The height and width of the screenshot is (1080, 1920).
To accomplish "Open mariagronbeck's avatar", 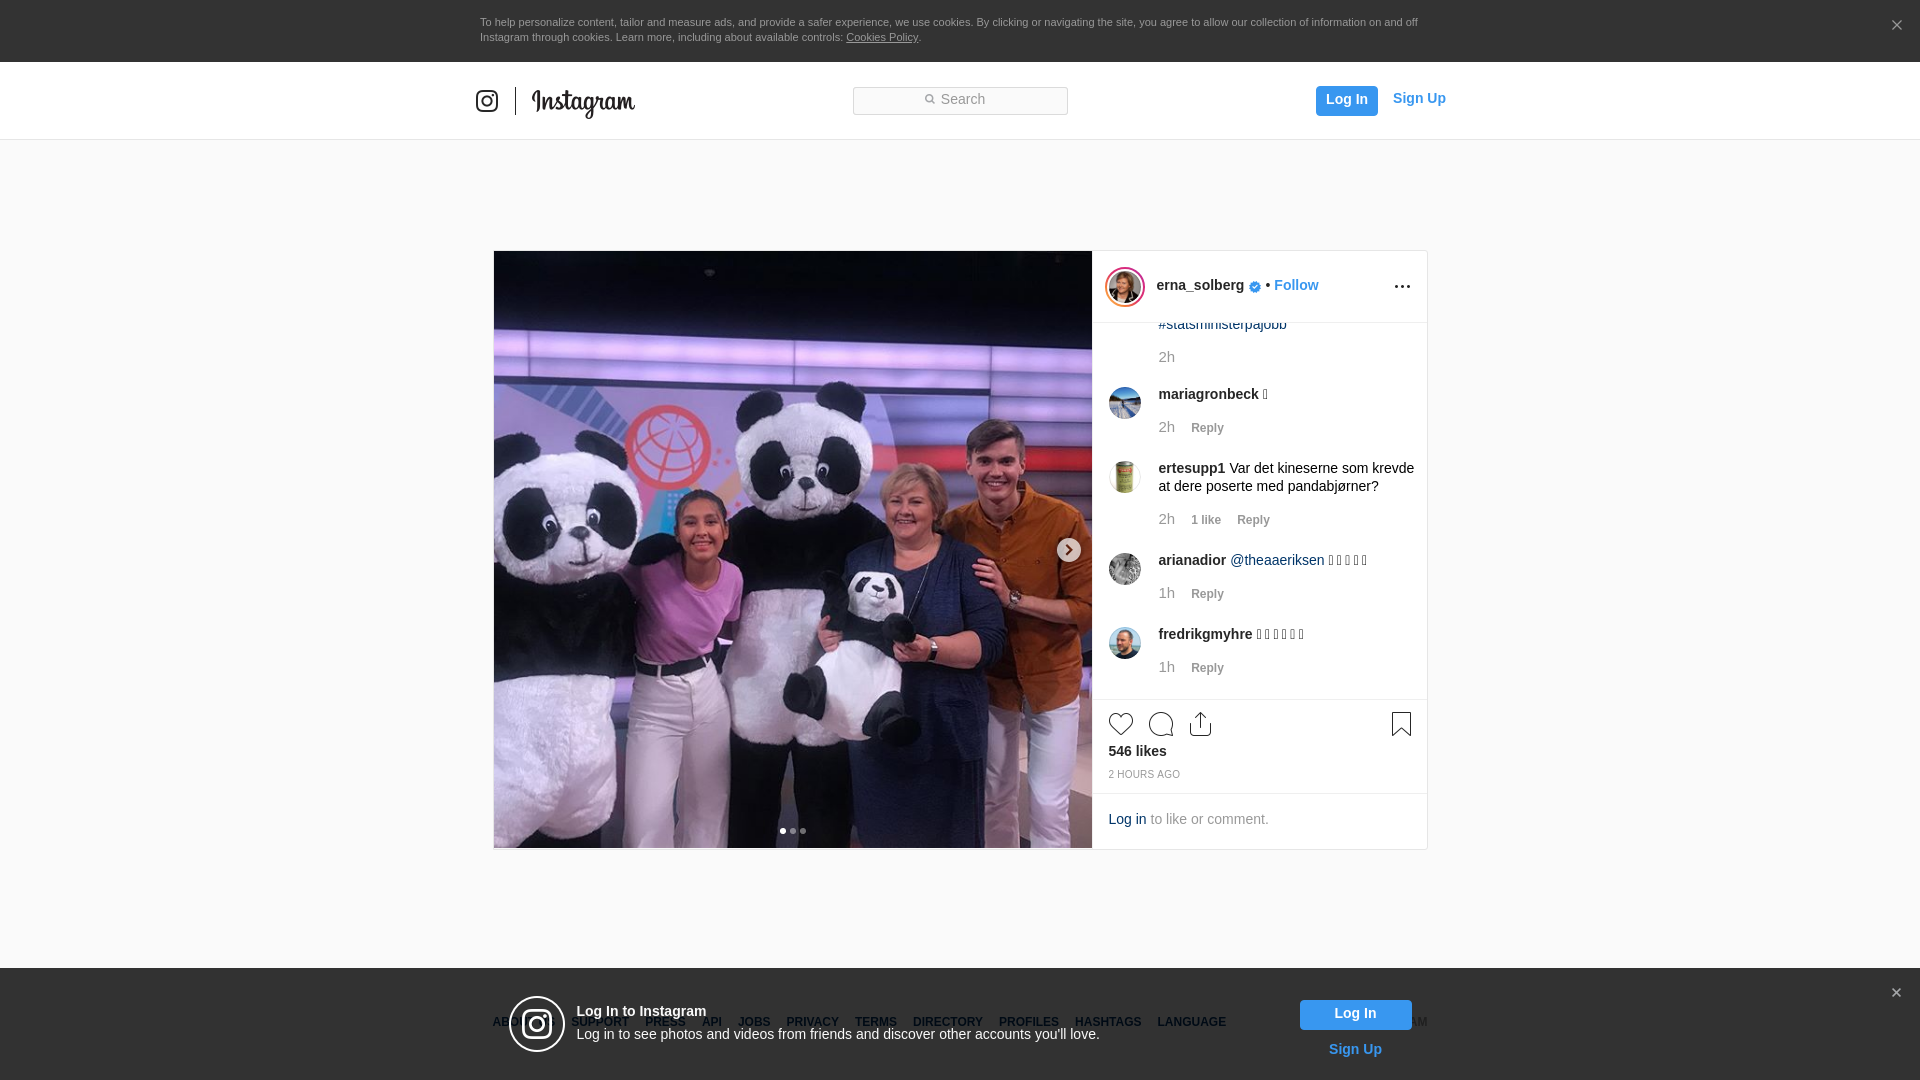I will 1124,403.
